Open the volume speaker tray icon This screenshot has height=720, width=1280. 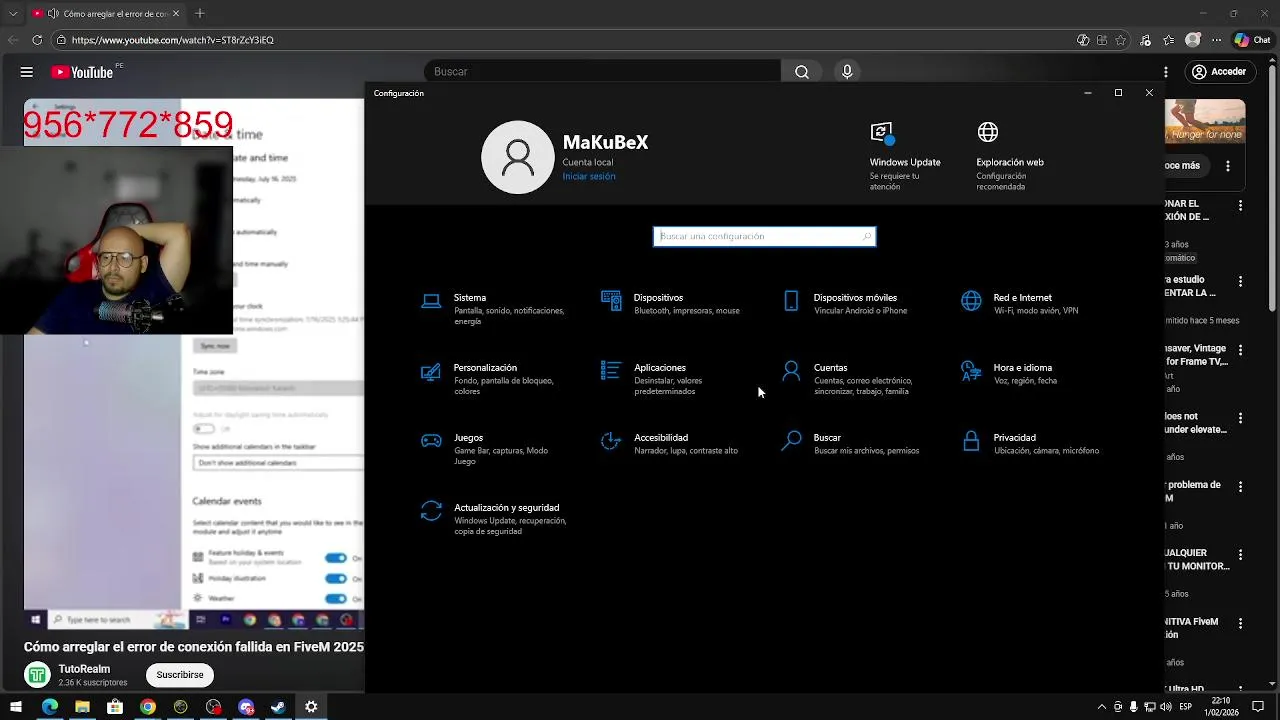[x=1165, y=707]
